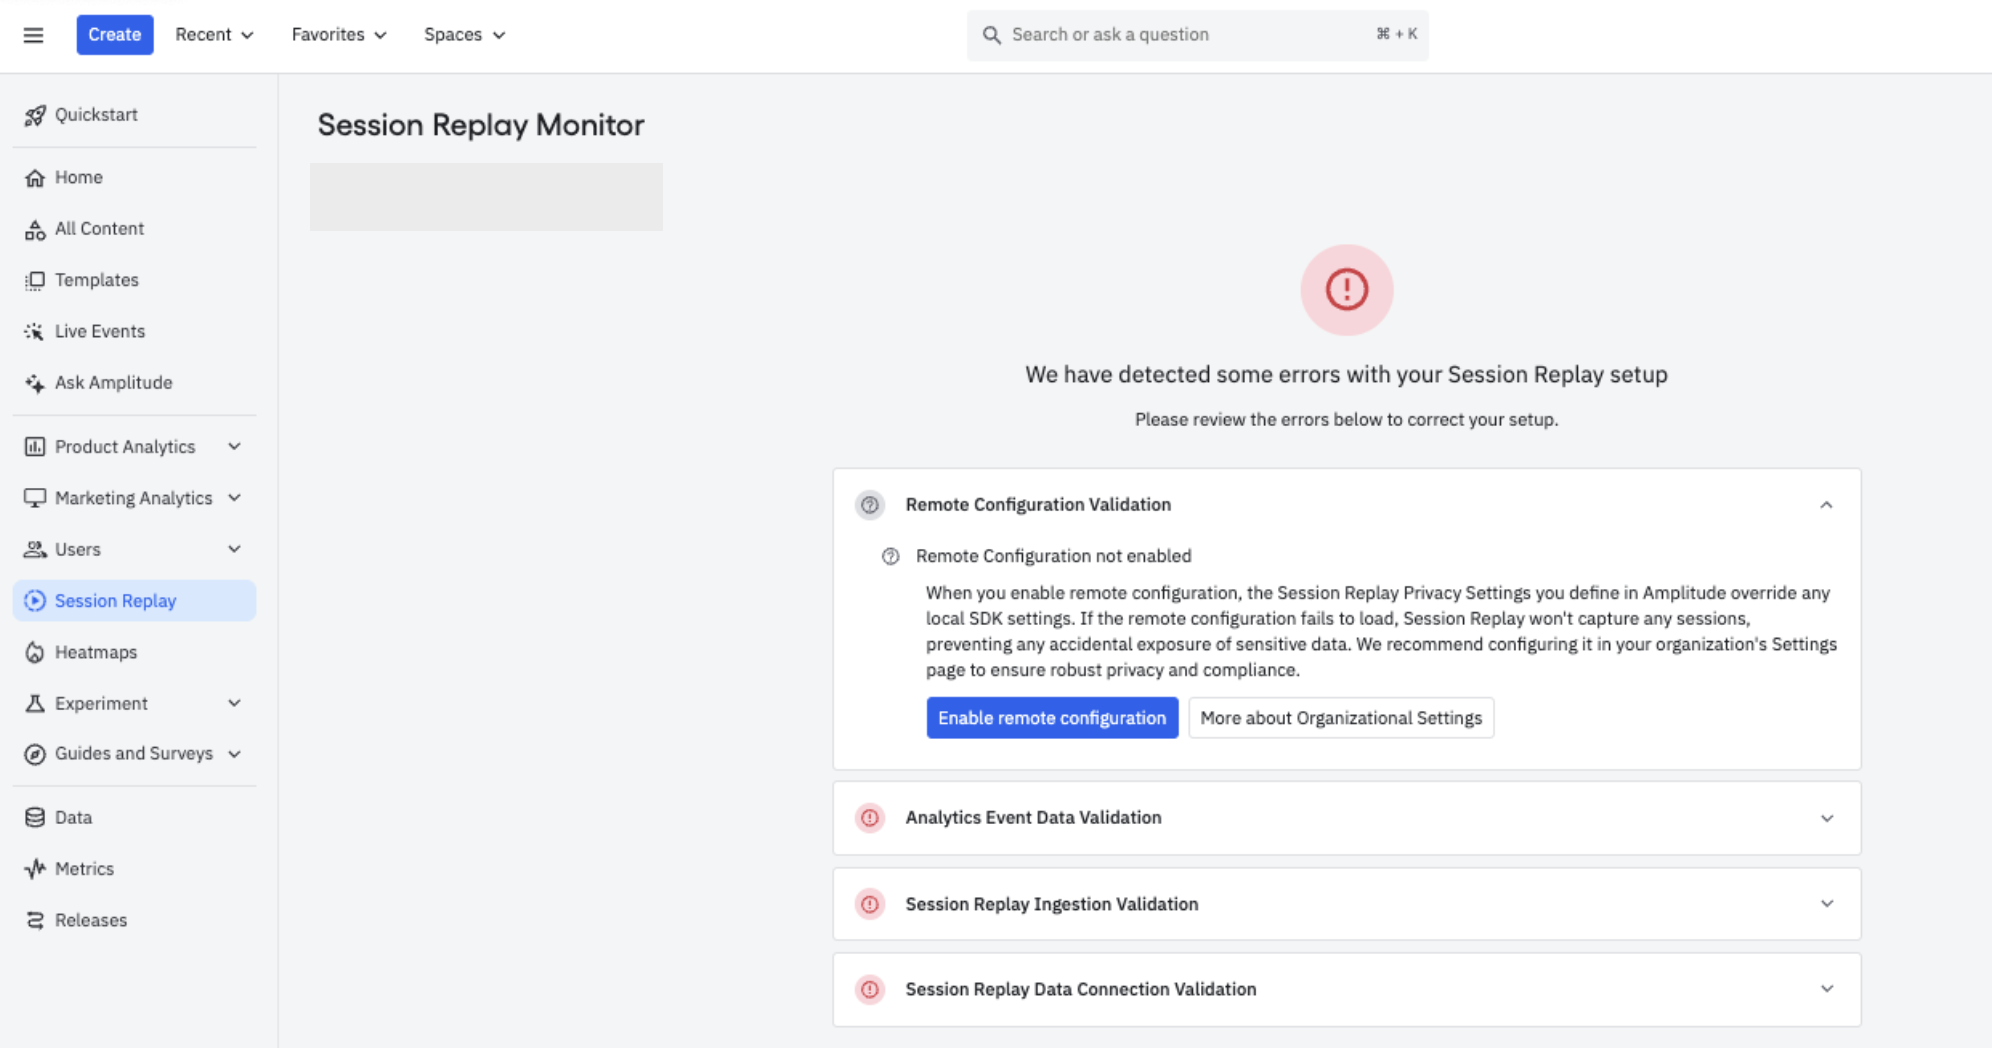Viewport: 1992px width, 1048px height.
Task: Click the Templates icon in sidebar
Action: (x=35, y=281)
